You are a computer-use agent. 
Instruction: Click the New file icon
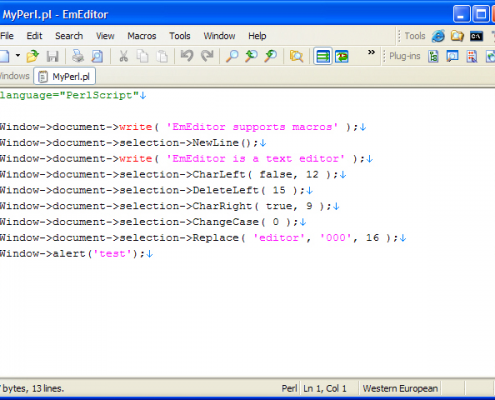4,56
